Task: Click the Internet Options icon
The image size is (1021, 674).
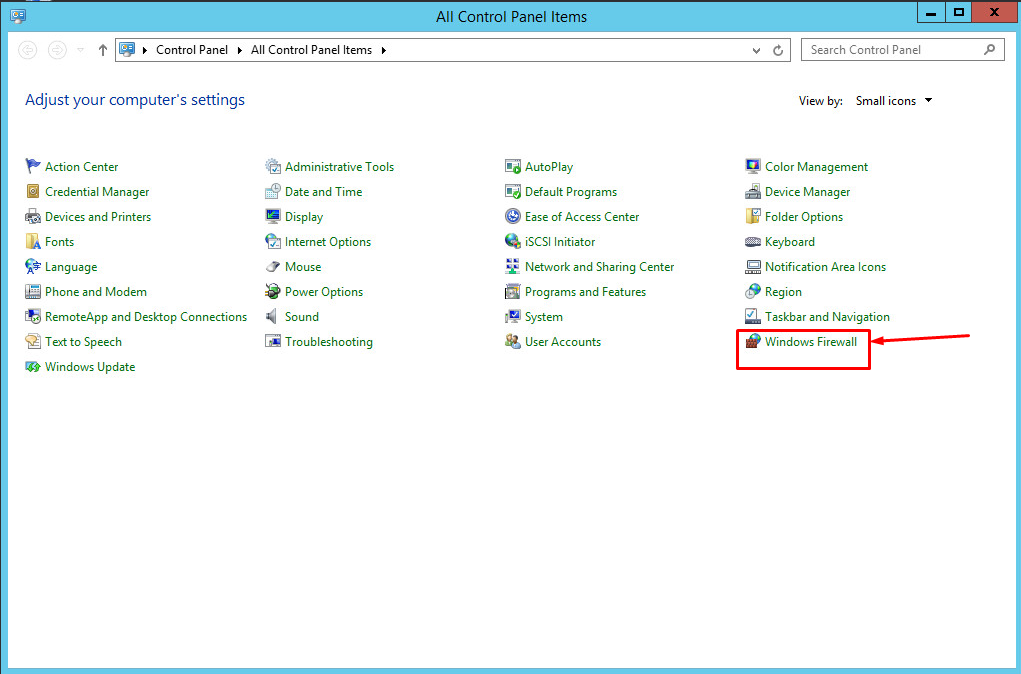Action: 273,242
